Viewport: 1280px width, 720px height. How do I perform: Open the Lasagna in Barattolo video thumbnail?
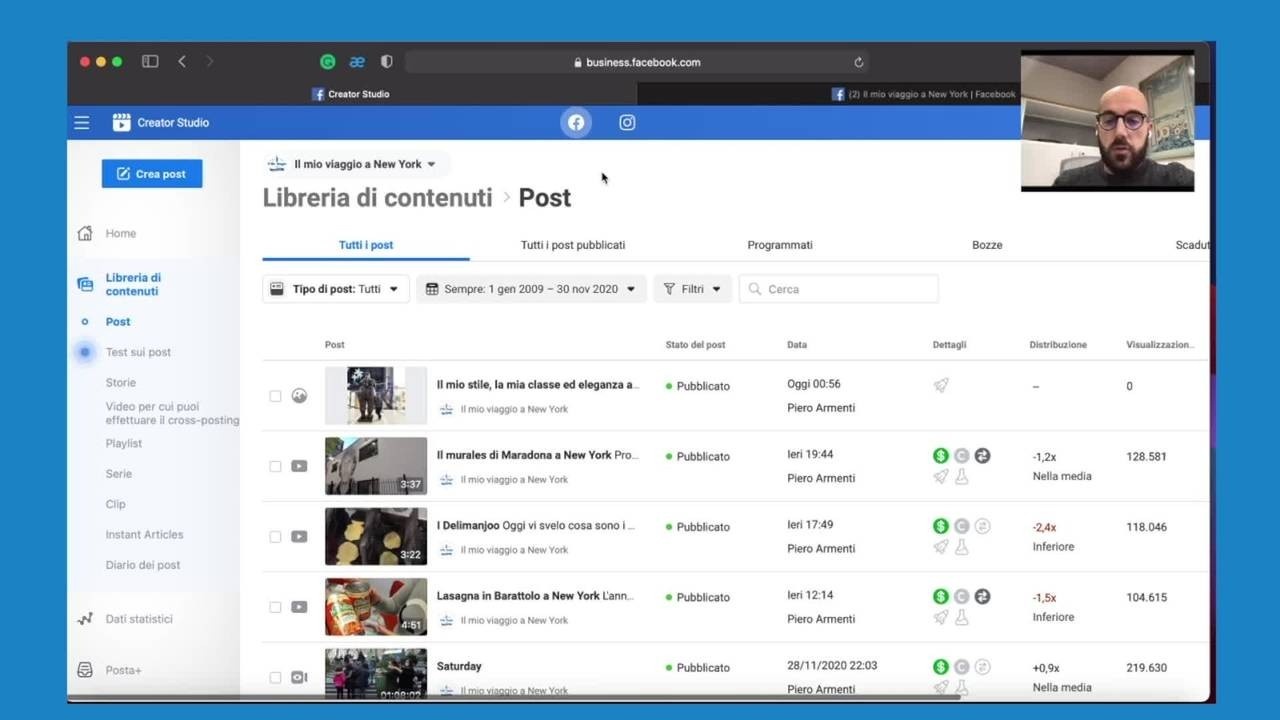(376, 607)
